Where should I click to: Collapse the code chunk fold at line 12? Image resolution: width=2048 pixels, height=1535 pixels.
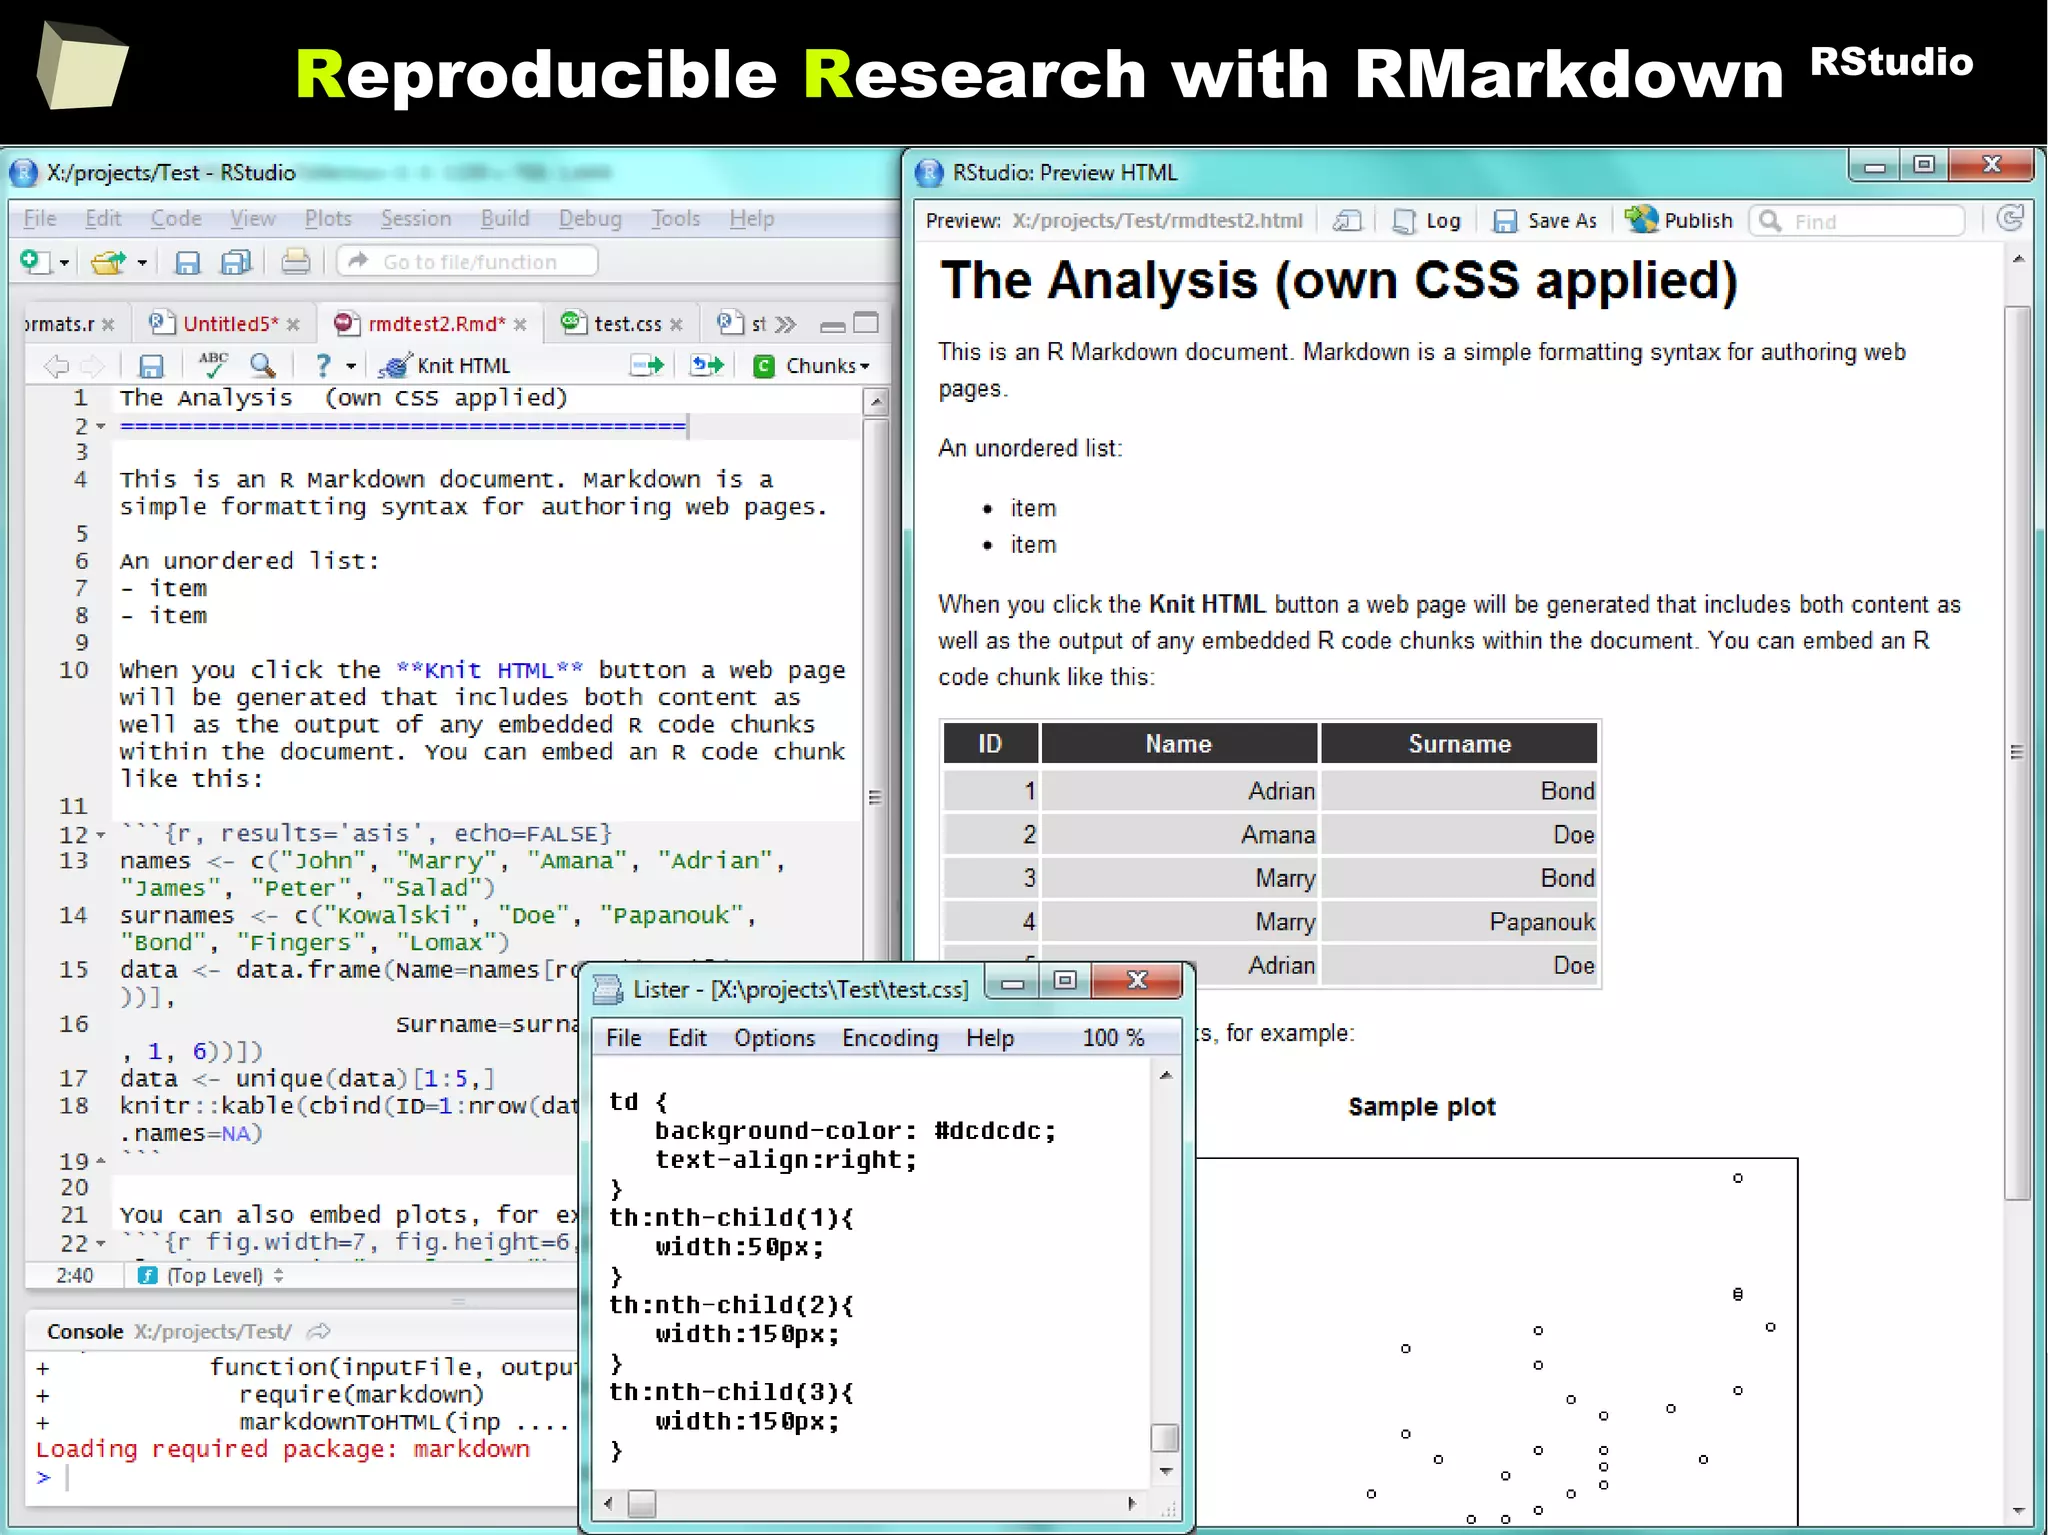tap(100, 835)
